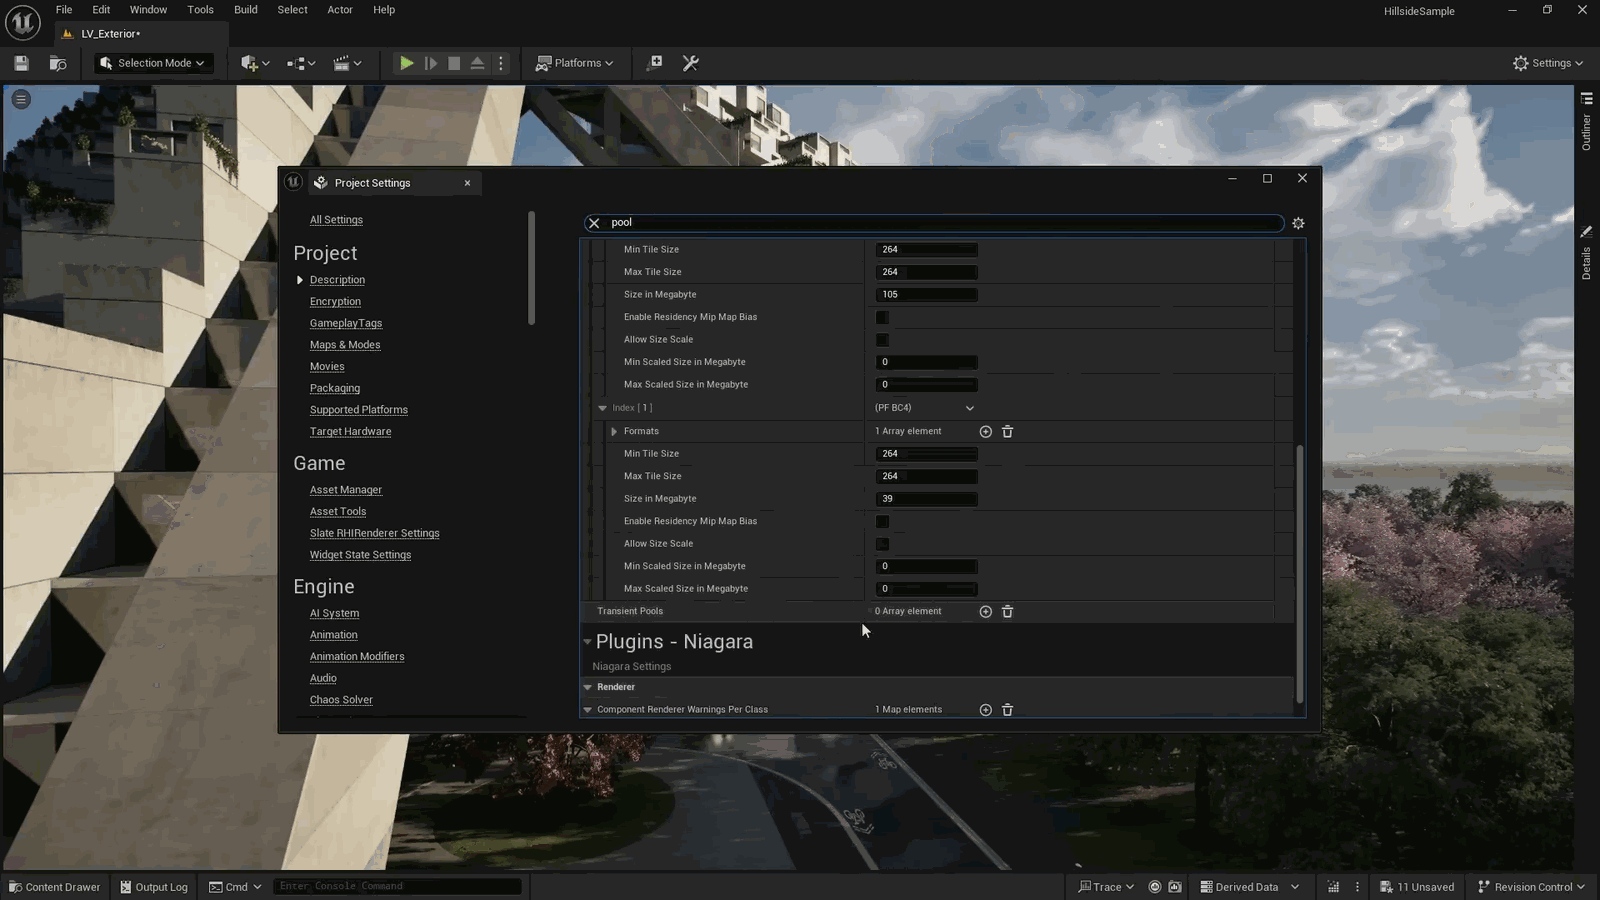Toggle the first Allow Size Scale checkbox
The image size is (1600, 900).
pyautogui.click(x=882, y=340)
